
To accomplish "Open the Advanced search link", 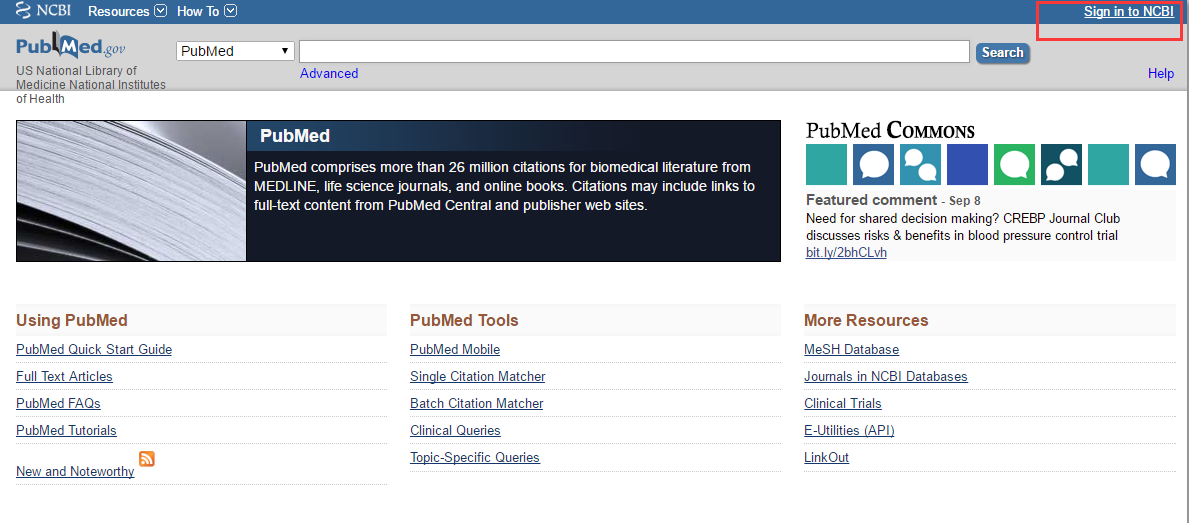I will pyautogui.click(x=329, y=74).
